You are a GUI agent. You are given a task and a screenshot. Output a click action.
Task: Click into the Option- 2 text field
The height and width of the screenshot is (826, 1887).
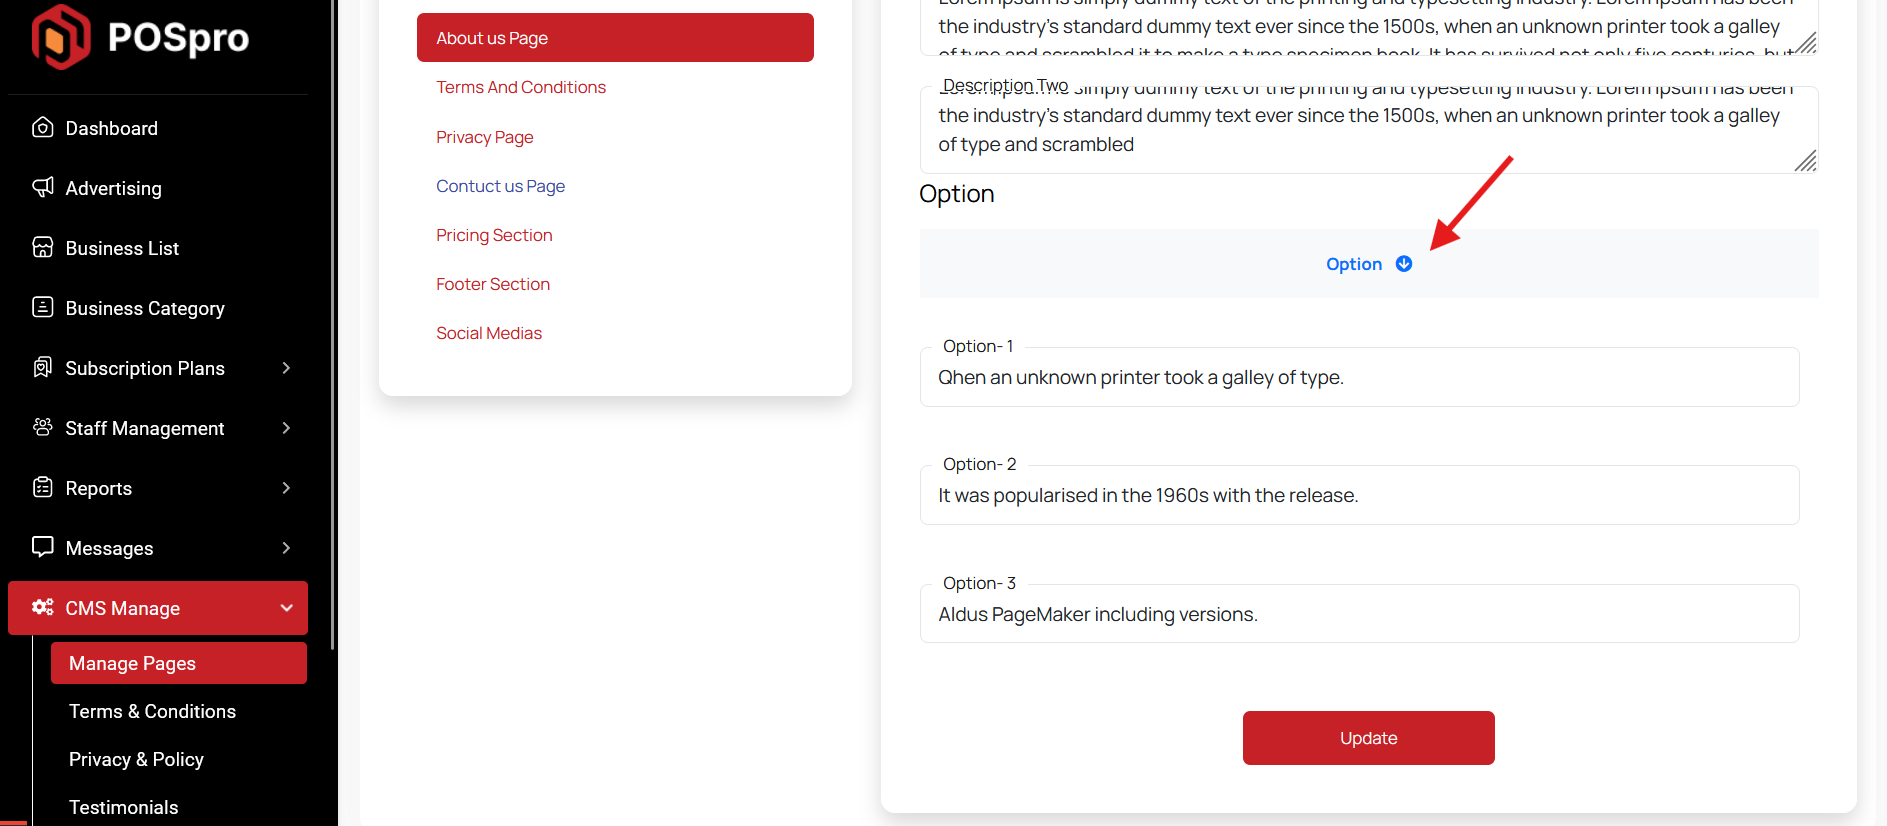(x=1359, y=496)
